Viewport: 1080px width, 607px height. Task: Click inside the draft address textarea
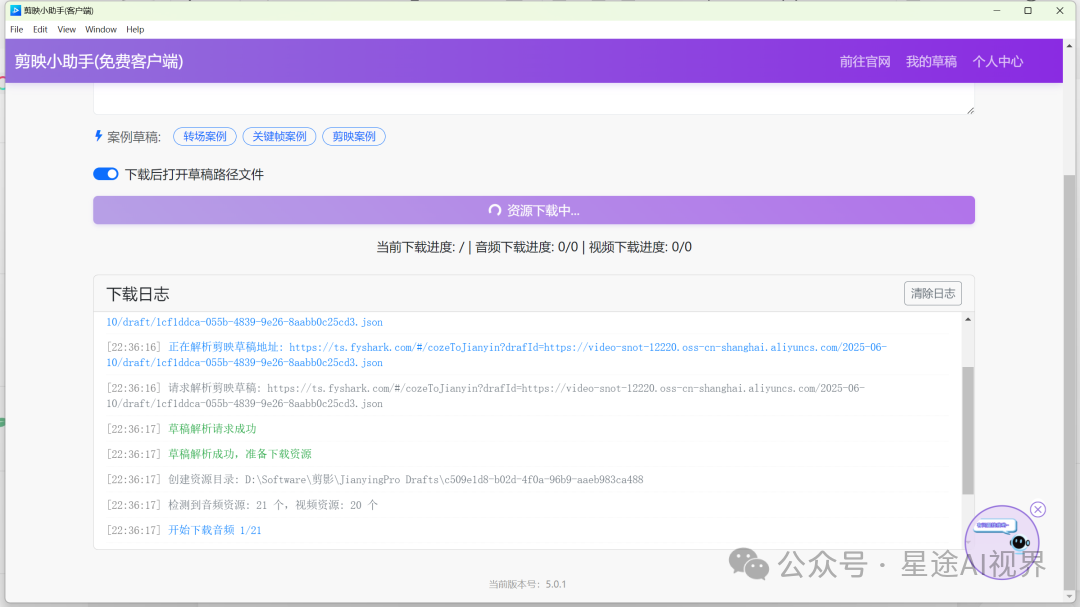coord(534,99)
